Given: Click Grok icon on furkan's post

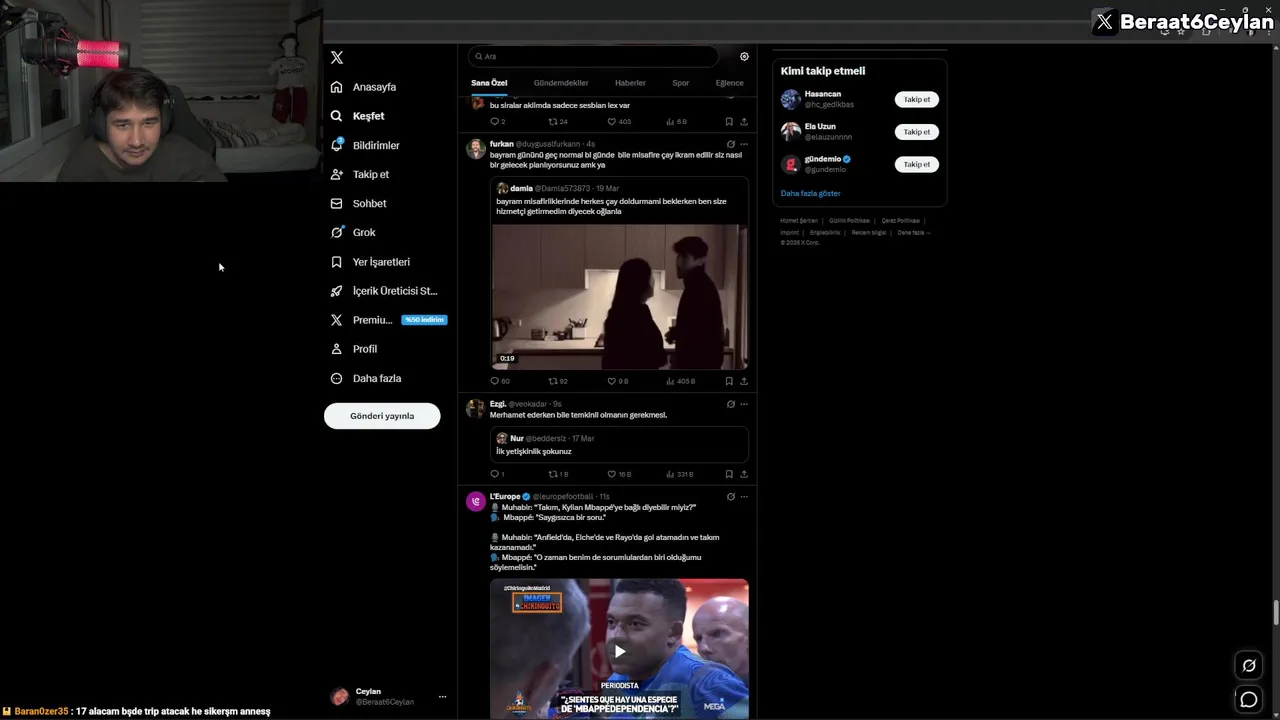Looking at the screenshot, I should point(730,144).
